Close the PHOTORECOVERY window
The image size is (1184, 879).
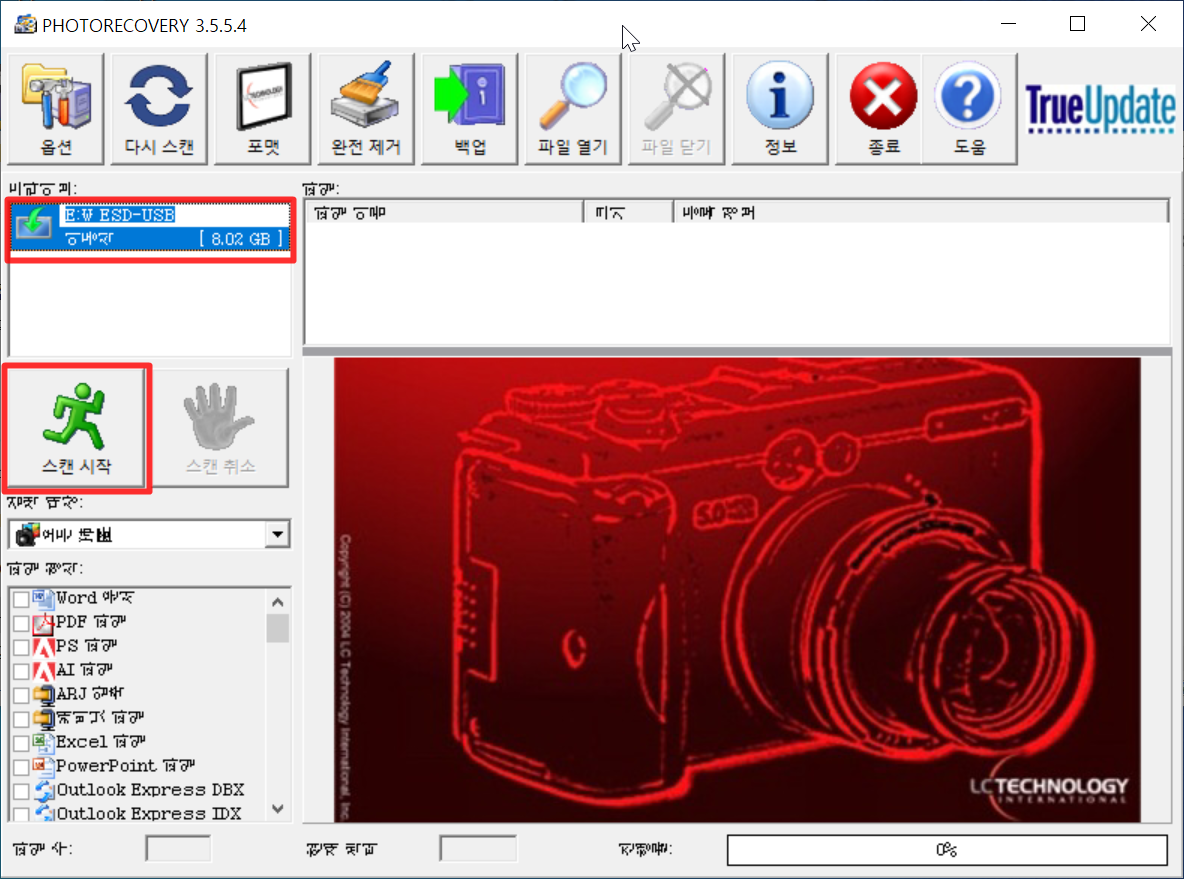pyautogui.click(x=1148, y=24)
